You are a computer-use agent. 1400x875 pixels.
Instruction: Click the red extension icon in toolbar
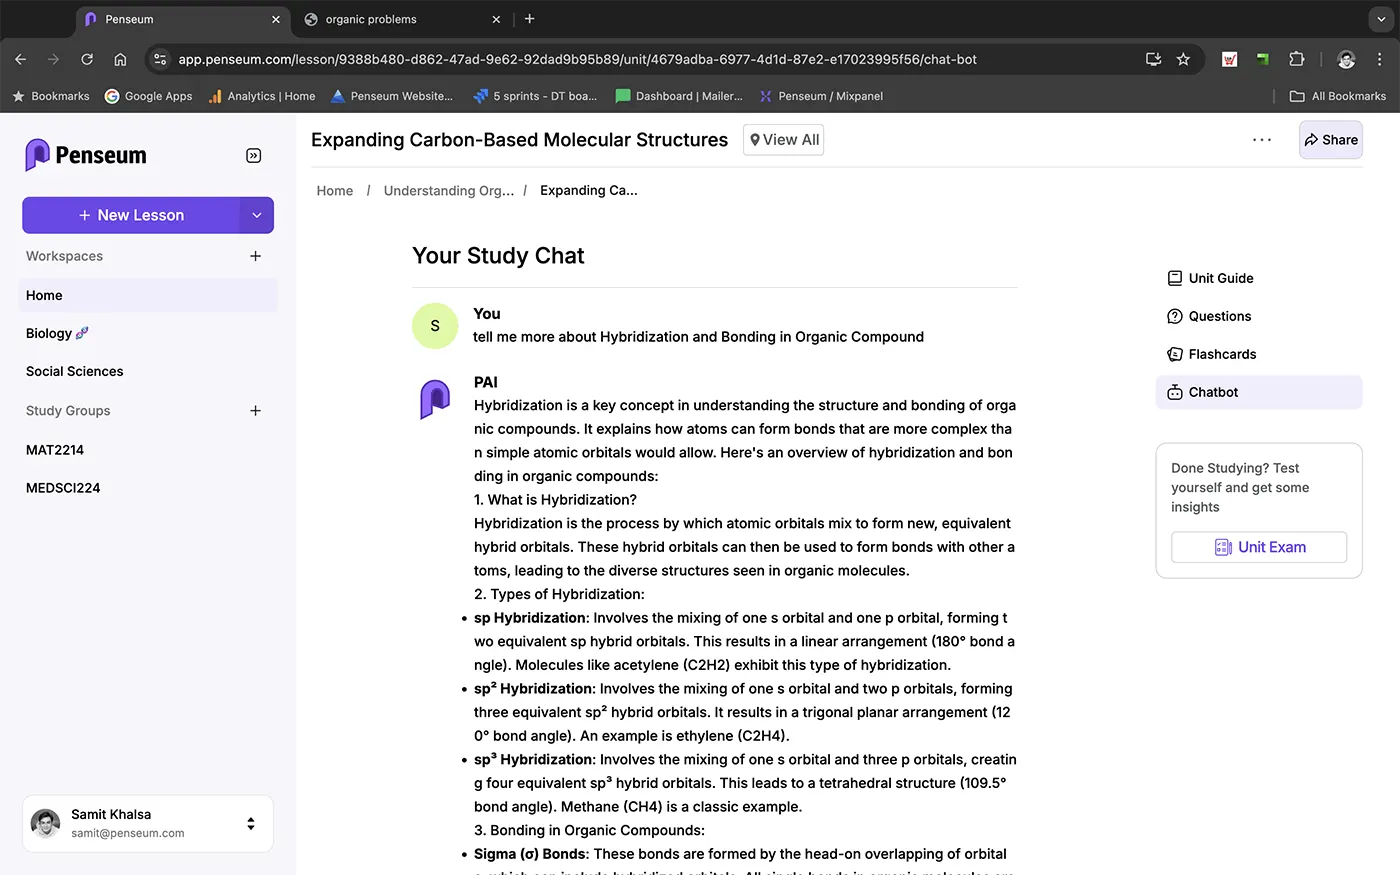pos(1230,59)
